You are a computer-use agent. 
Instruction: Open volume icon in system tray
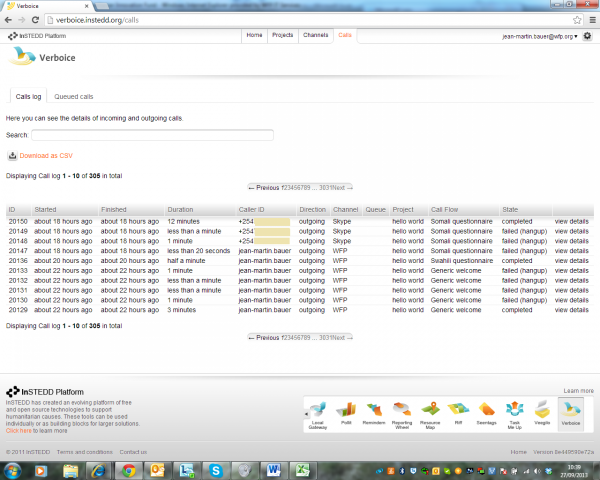537,471
